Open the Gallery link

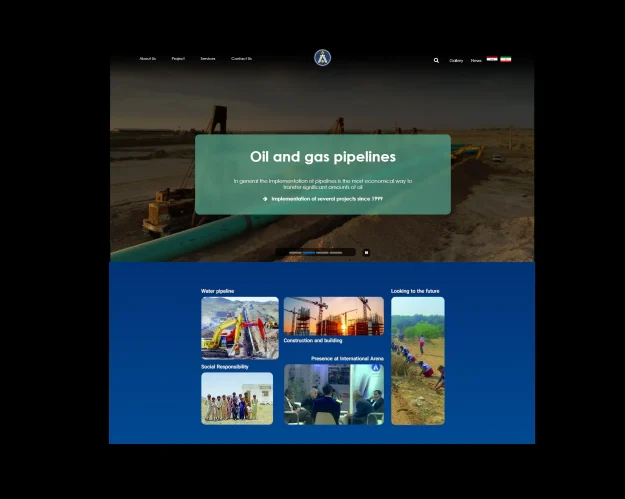click(x=456, y=60)
